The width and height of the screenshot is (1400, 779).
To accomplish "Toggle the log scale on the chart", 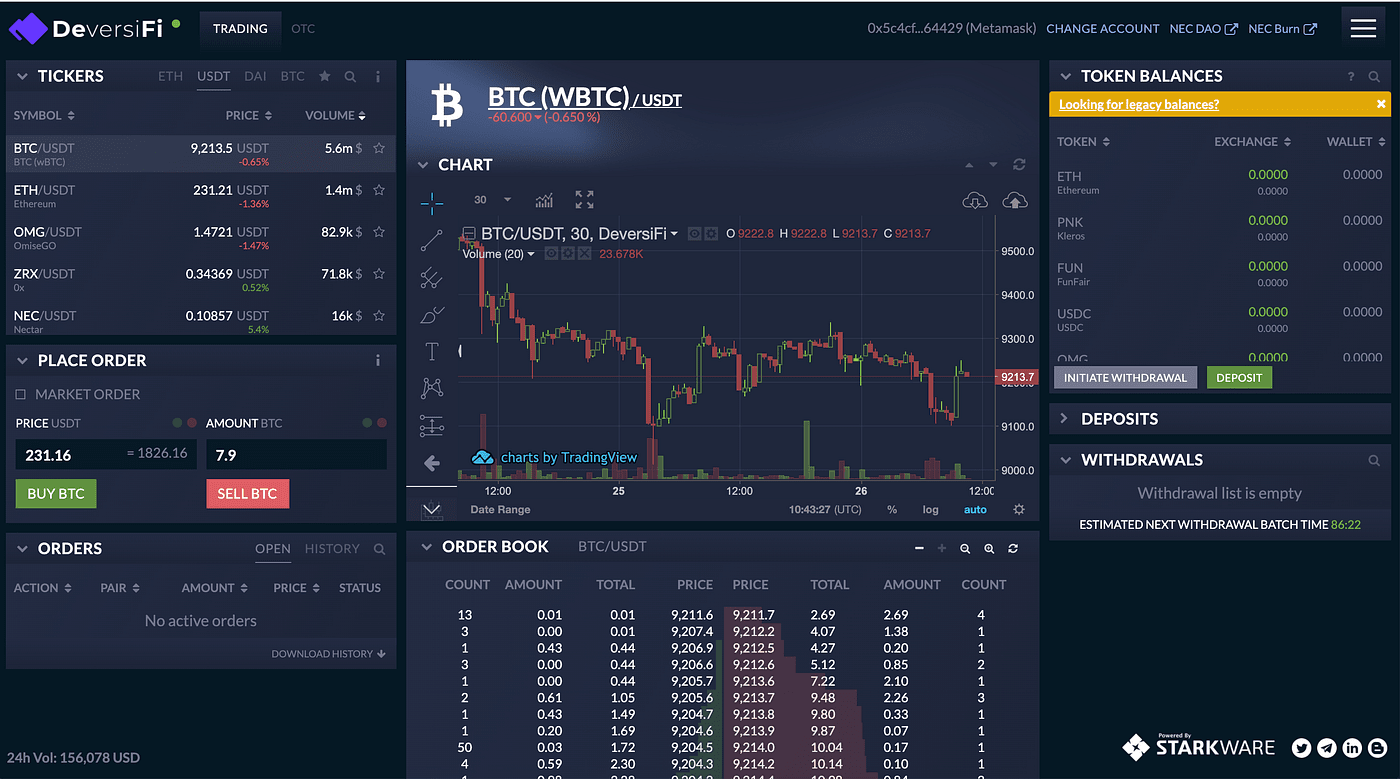I will (931, 510).
